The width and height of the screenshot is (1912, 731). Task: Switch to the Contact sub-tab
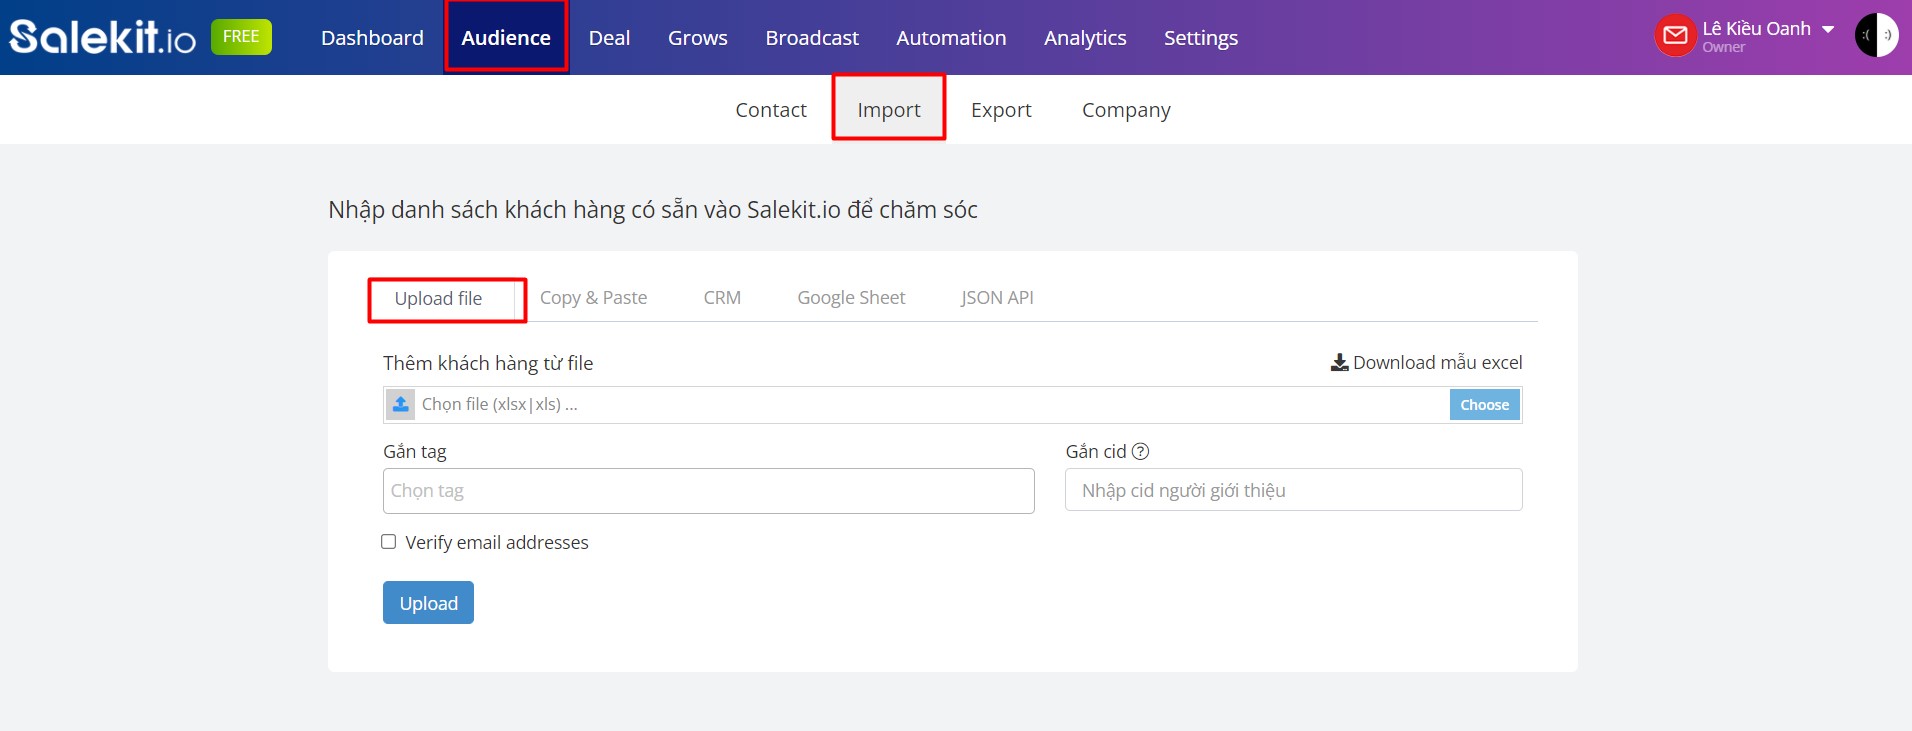pos(771,110)
